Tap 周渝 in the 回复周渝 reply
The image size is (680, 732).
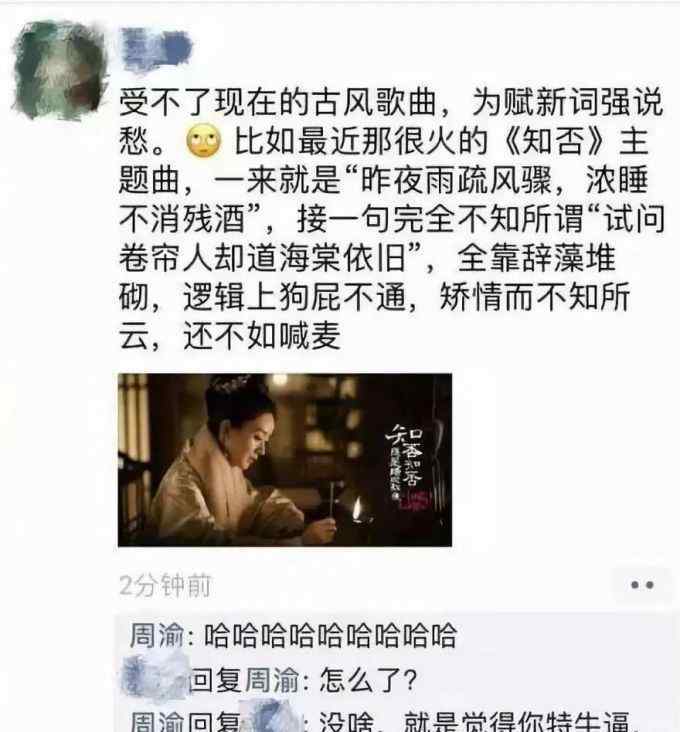(272, 680)
